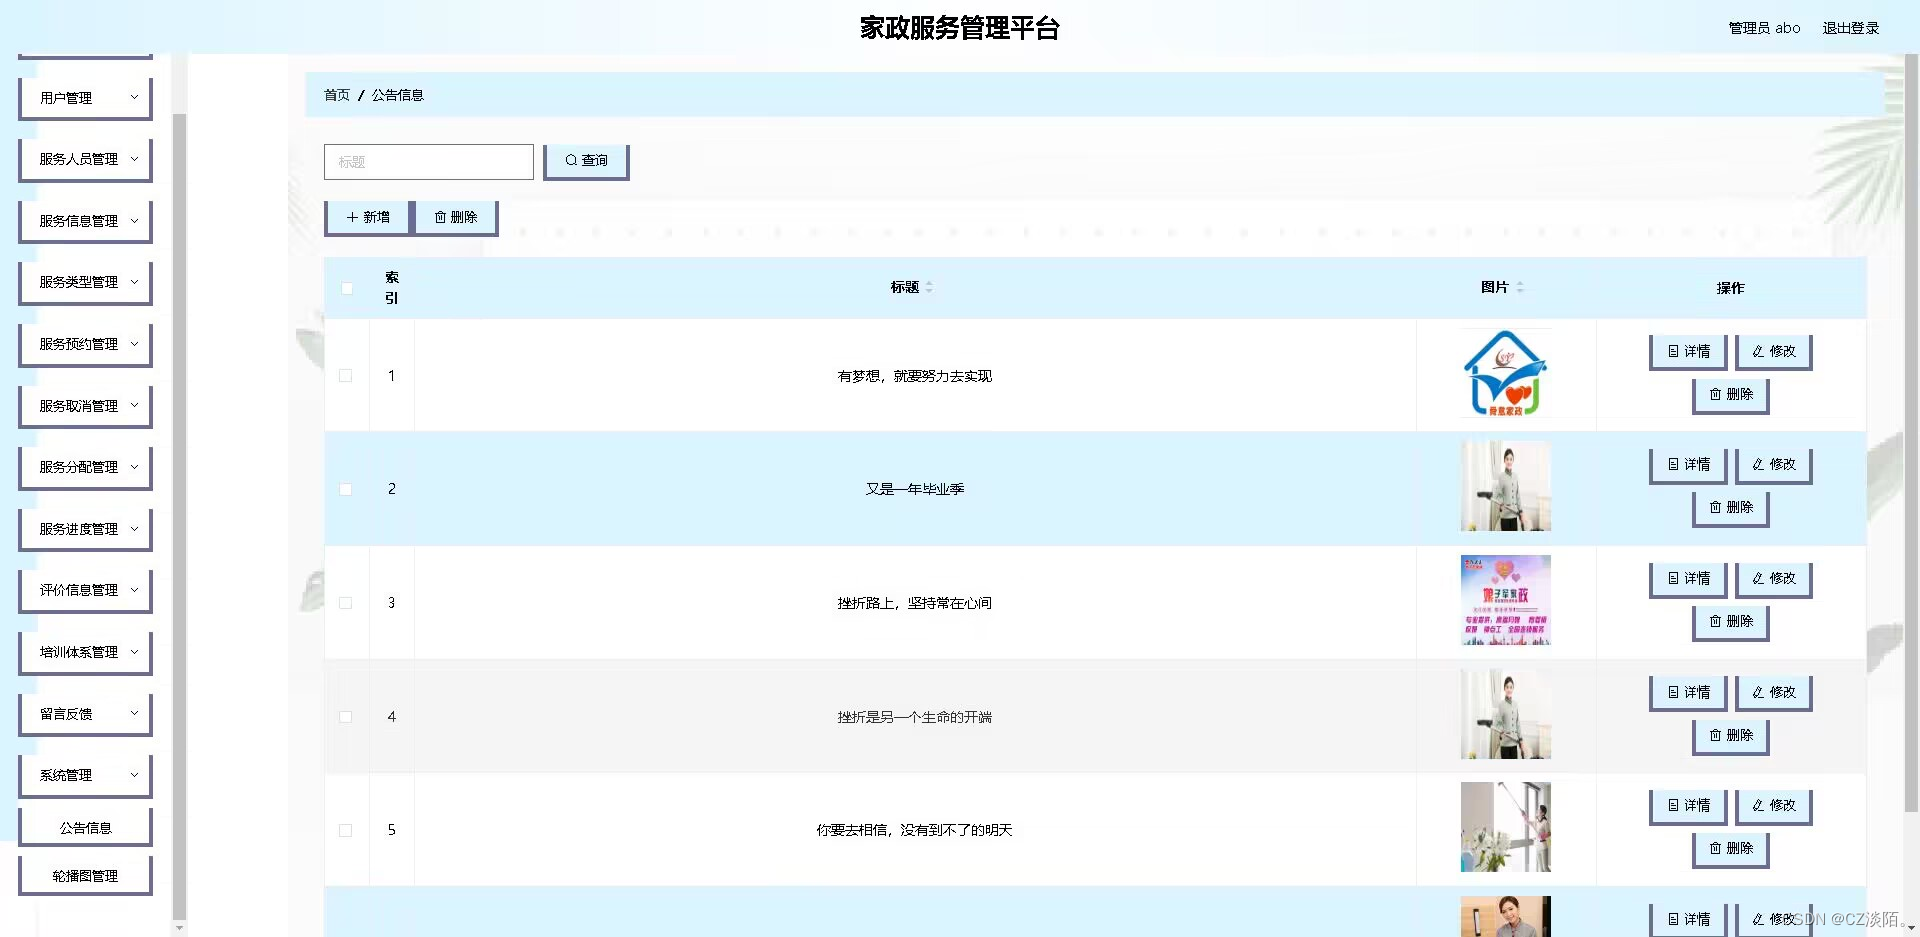This screenshot has height=937, width=1920.
Task: Open the 留言反馈 menu
Action: click(85, 714)
